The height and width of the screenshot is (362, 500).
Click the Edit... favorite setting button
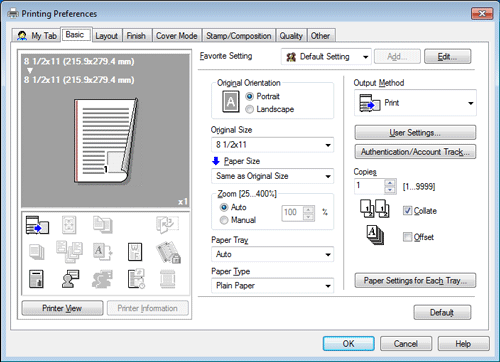pyautogui.click(x=447, y=57)
